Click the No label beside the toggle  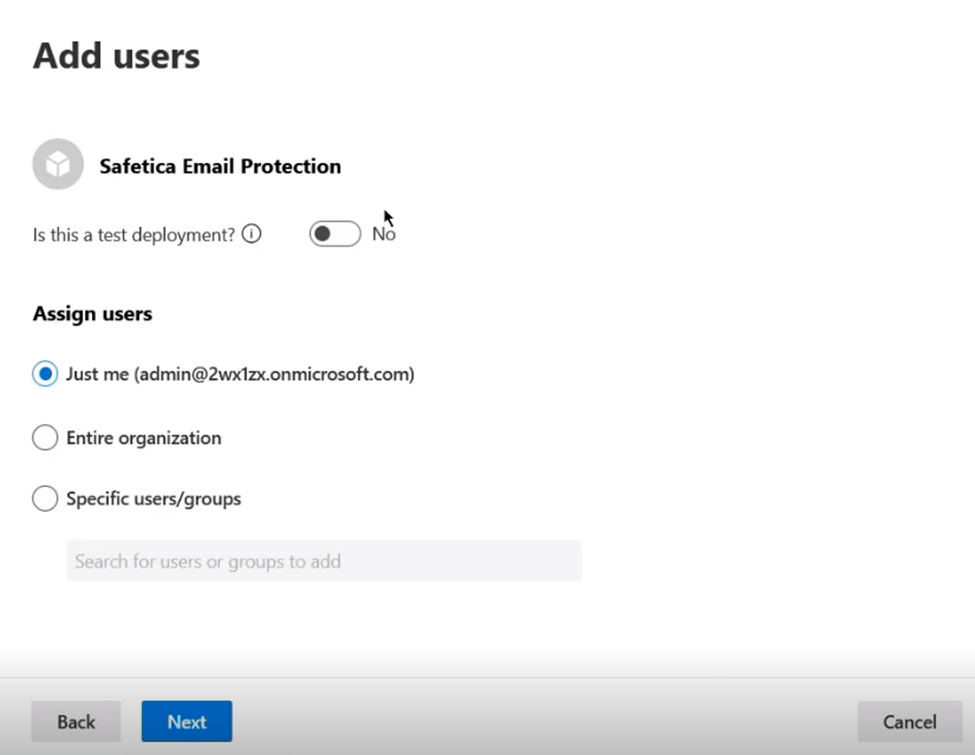tap(385, 234)
